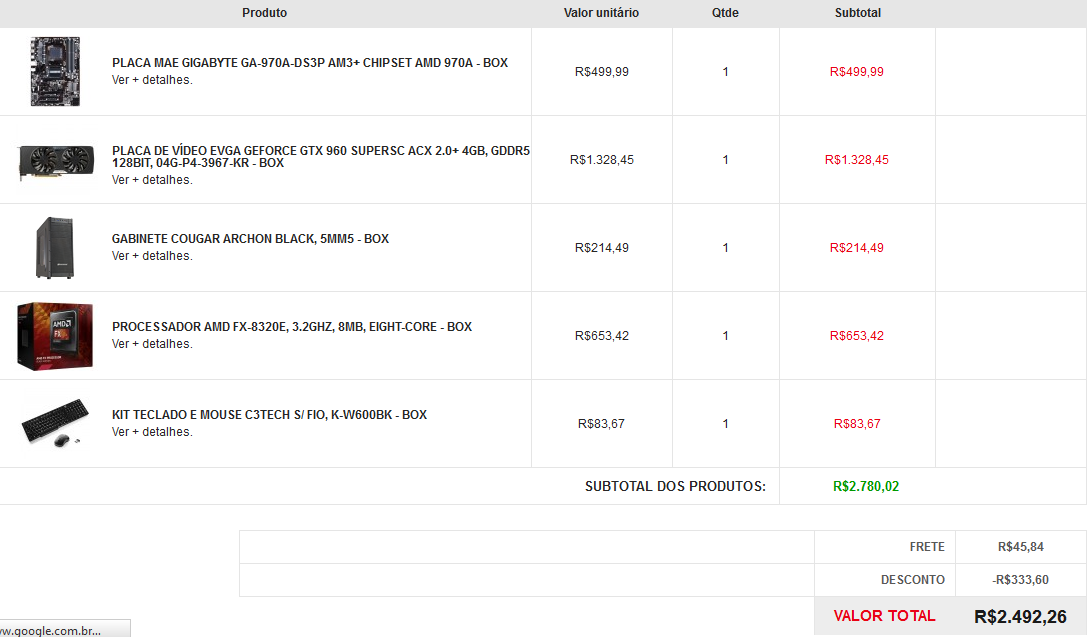This screenshot has height=637, width=1087.
Task: Open the PLACA MAE GIGABYTE GA-970A-DS3P product link
Action: [310, 62]
